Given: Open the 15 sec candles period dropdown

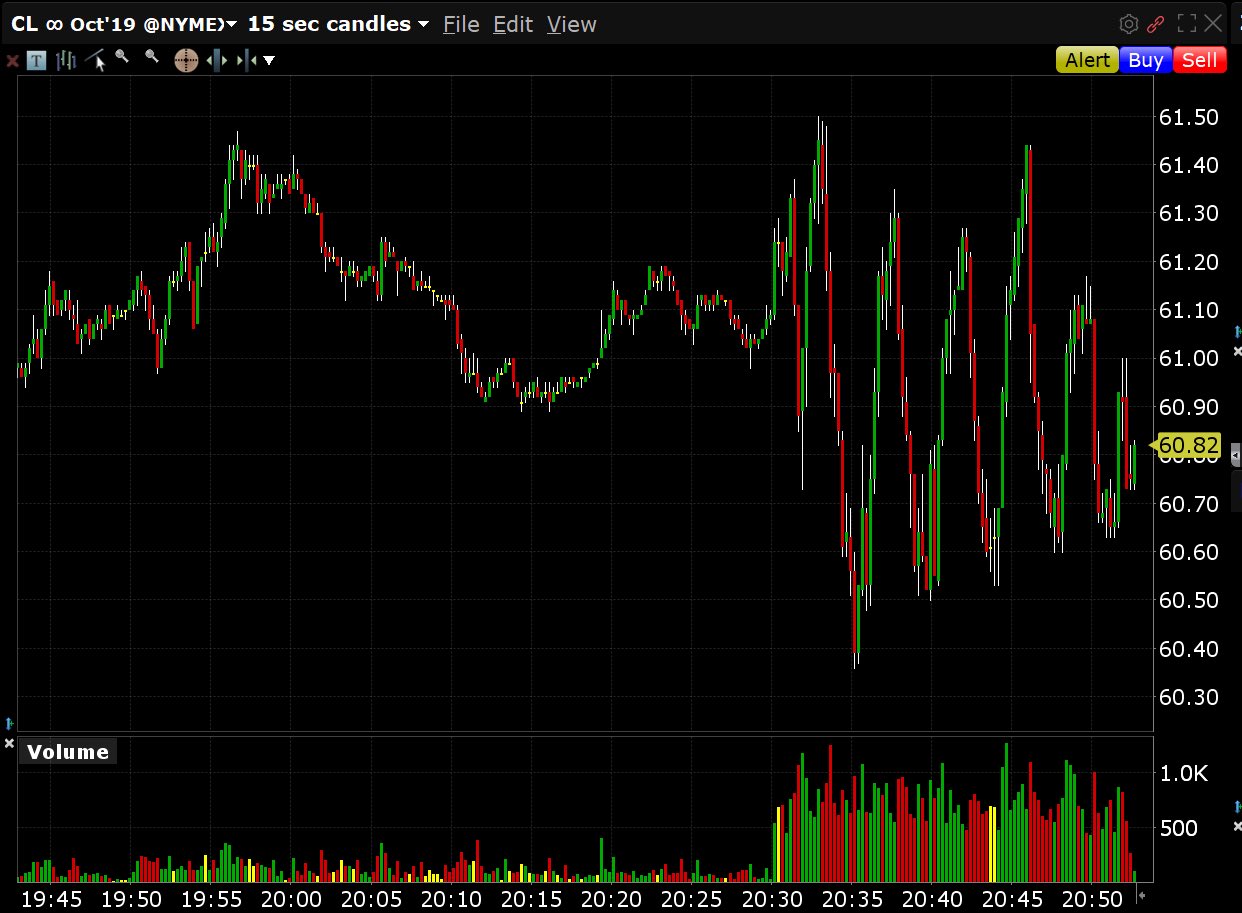Looking at the screenshot, I should 339,24.
